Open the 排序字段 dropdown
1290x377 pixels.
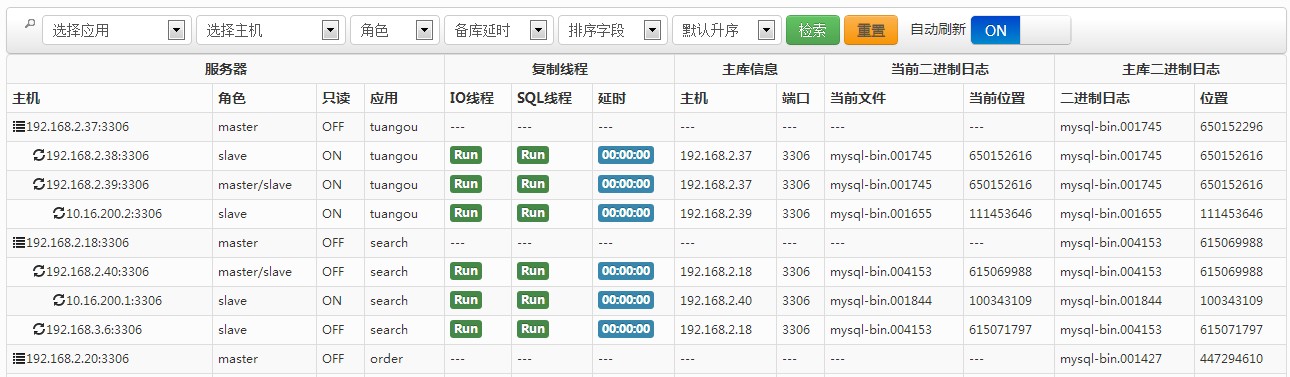point(612,30)
